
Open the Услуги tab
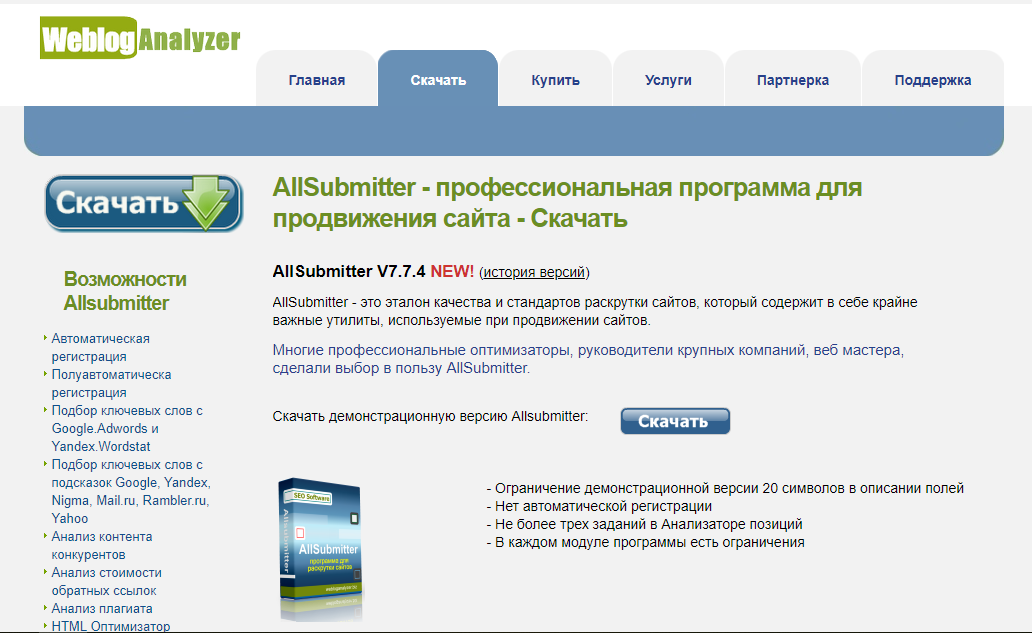click(668, 80)
